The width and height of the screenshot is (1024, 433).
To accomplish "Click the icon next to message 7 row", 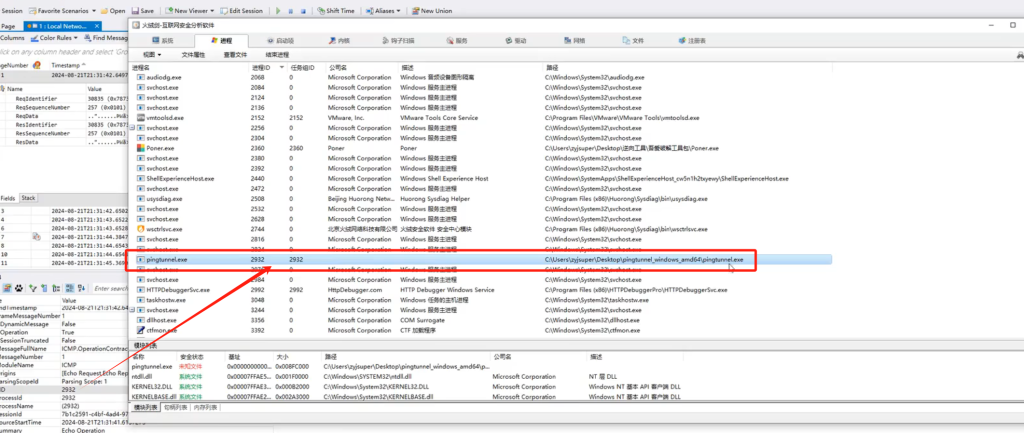I will point(37,237).
